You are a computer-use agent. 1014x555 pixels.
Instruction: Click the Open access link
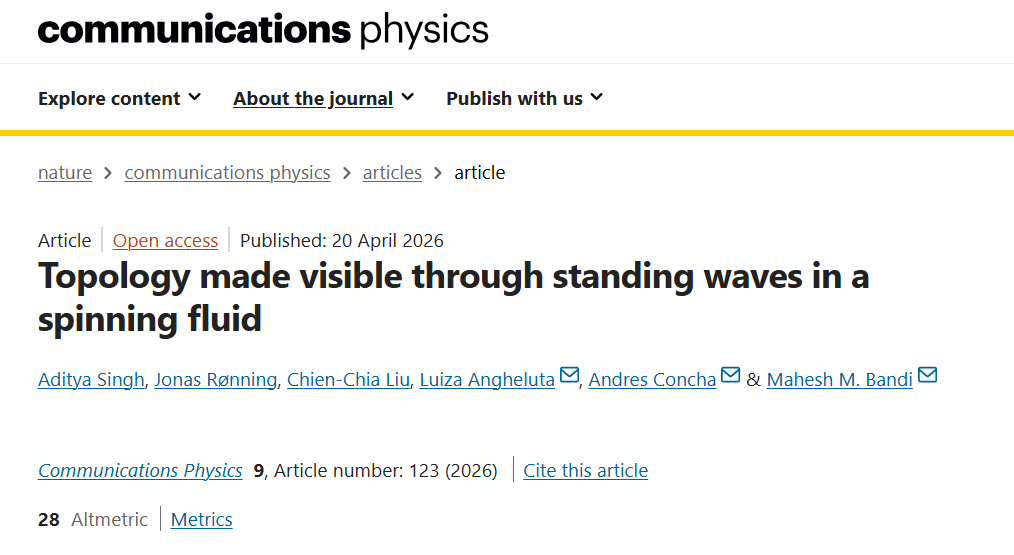point(165,240)
